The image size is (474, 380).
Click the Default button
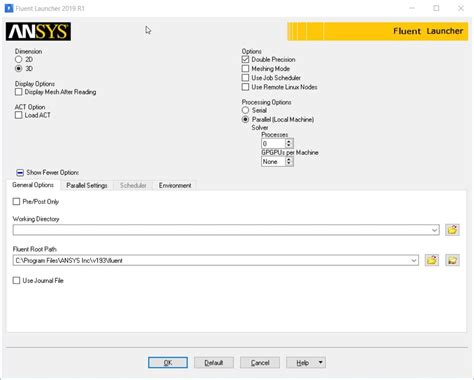point(214,362)
